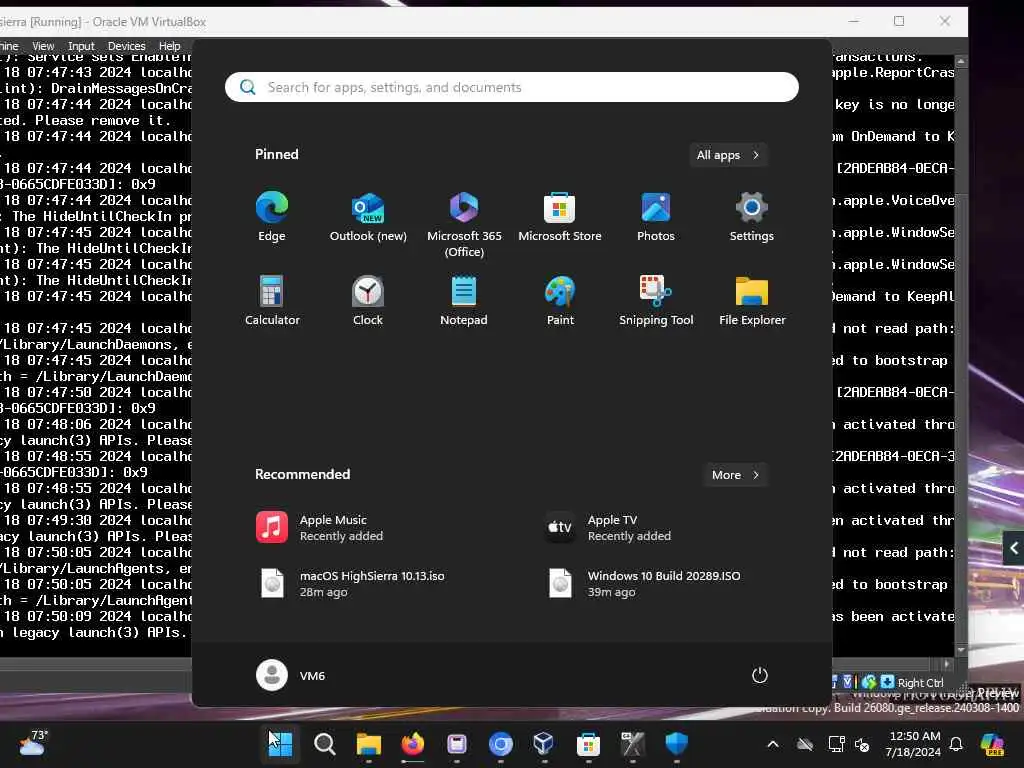Click the Start button on taskbar
Viewport: 1024px width, 768px height.
[x=281, y=744]
